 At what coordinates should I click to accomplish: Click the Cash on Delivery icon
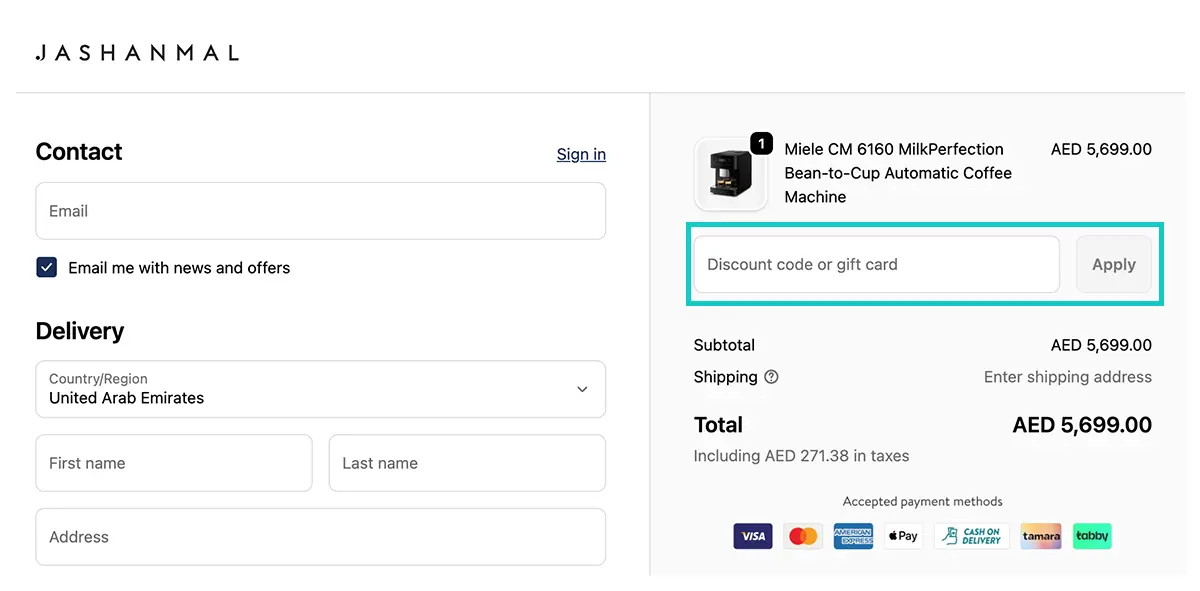click(972, 536)
